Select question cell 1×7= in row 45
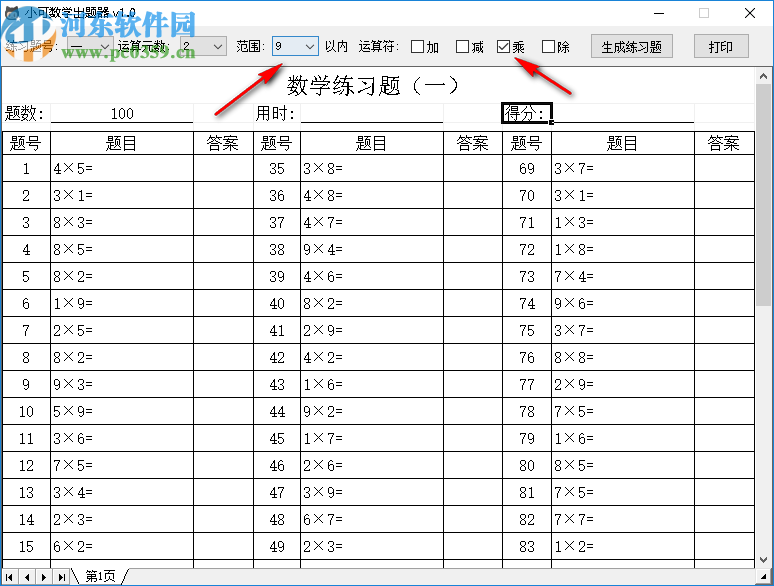 coord(372,438)
